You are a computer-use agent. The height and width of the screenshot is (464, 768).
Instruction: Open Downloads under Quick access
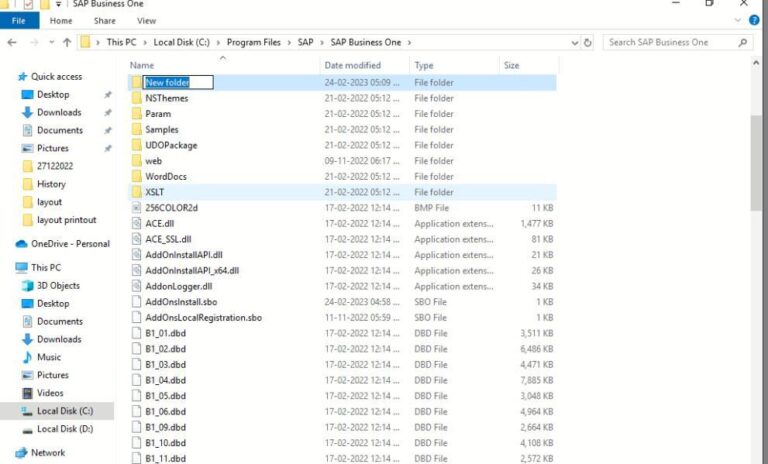click(59, 112)
